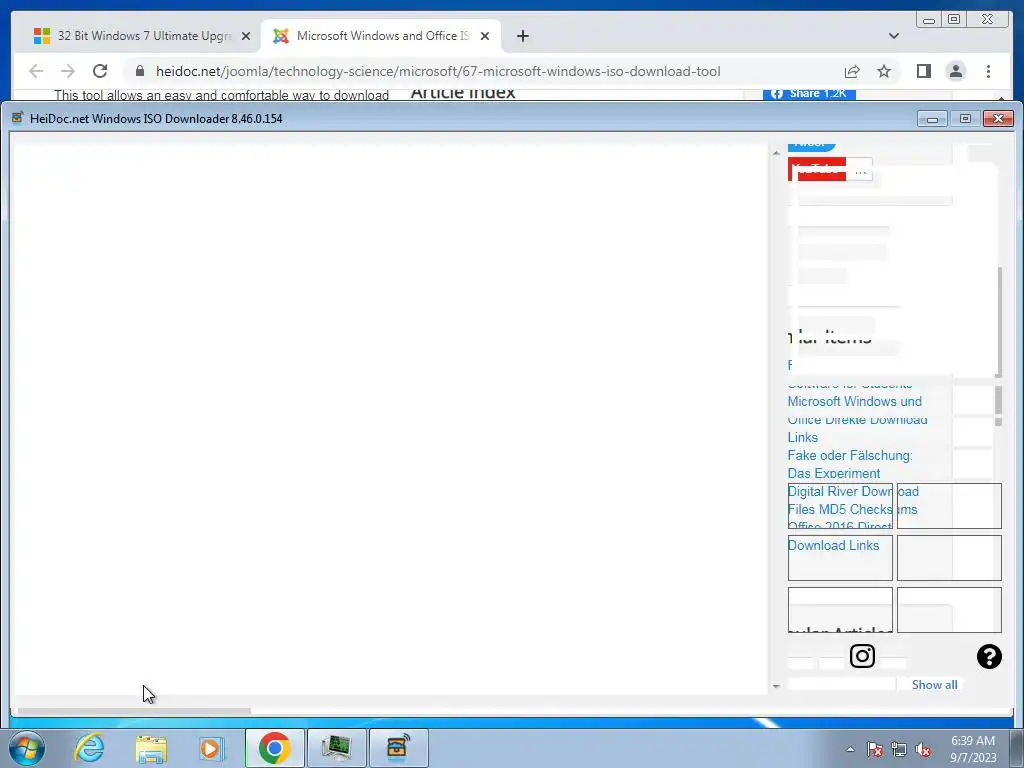Click the ellipsis beside the YouTube button
Screen dimensions: 1024x768
[x=860, y=170]
